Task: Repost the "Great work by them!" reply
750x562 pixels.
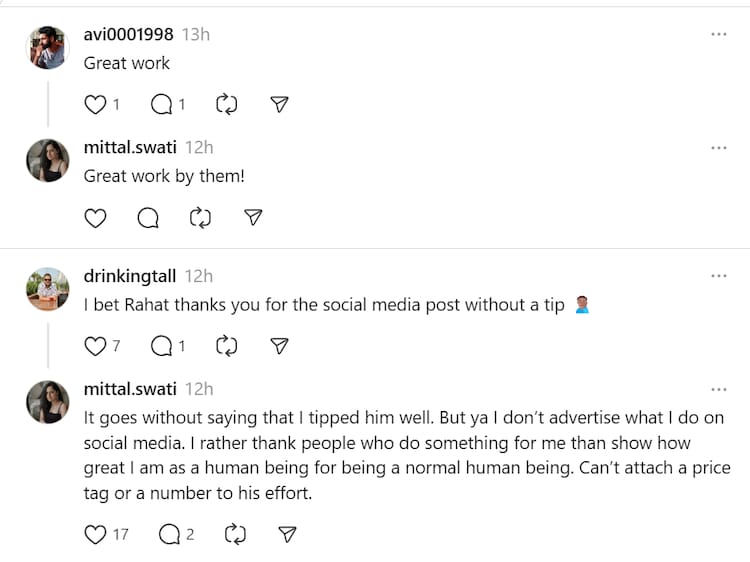Action: [201, 218]
